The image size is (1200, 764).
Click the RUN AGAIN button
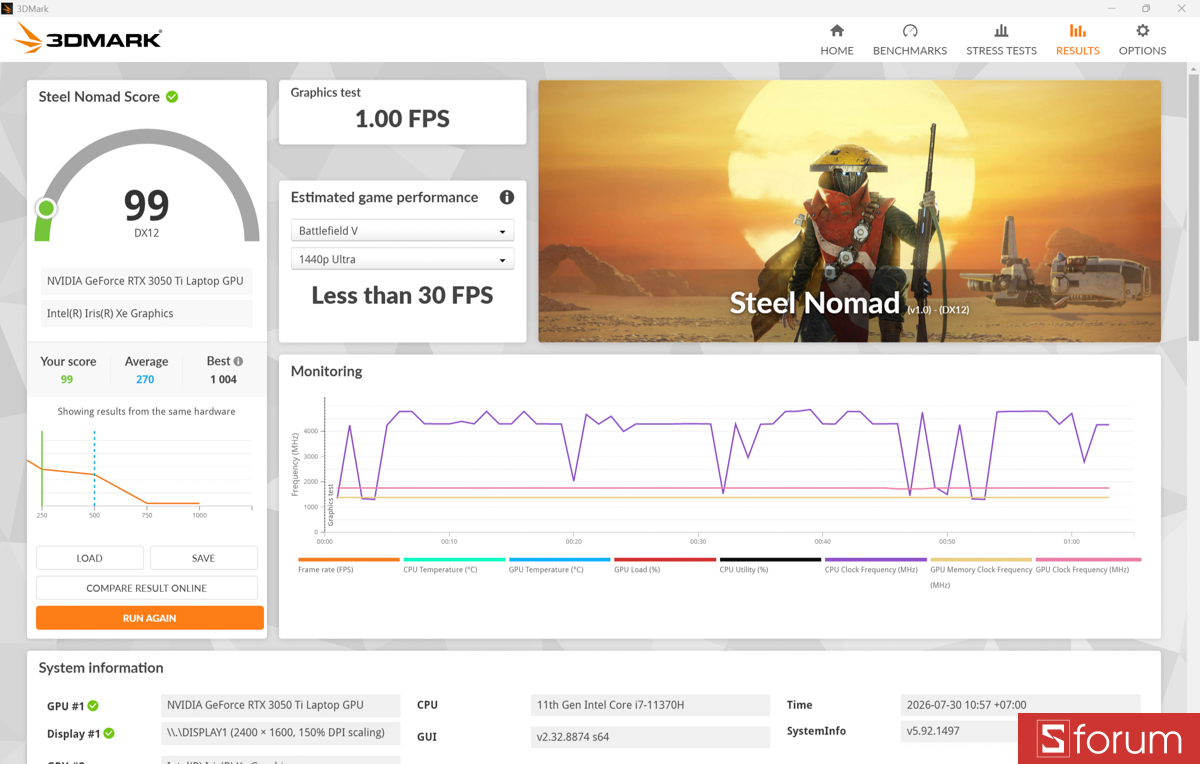[x=150, y=618]
